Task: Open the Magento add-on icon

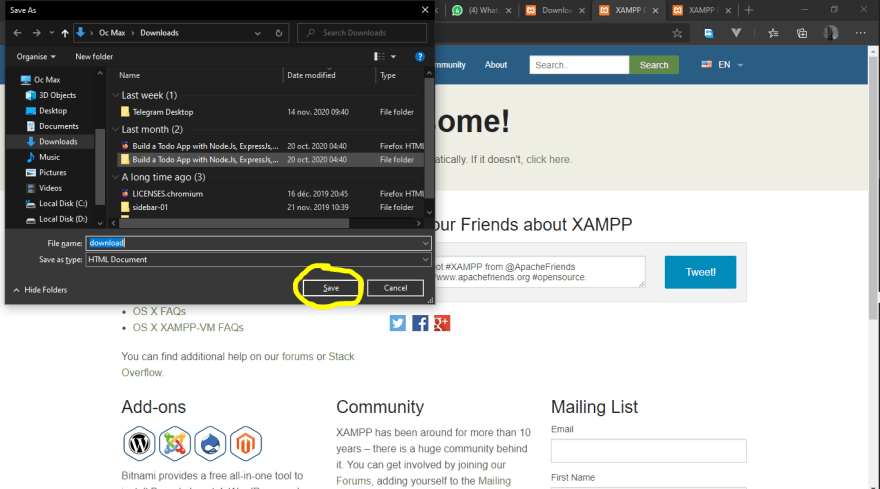Action: click(245, 444)
